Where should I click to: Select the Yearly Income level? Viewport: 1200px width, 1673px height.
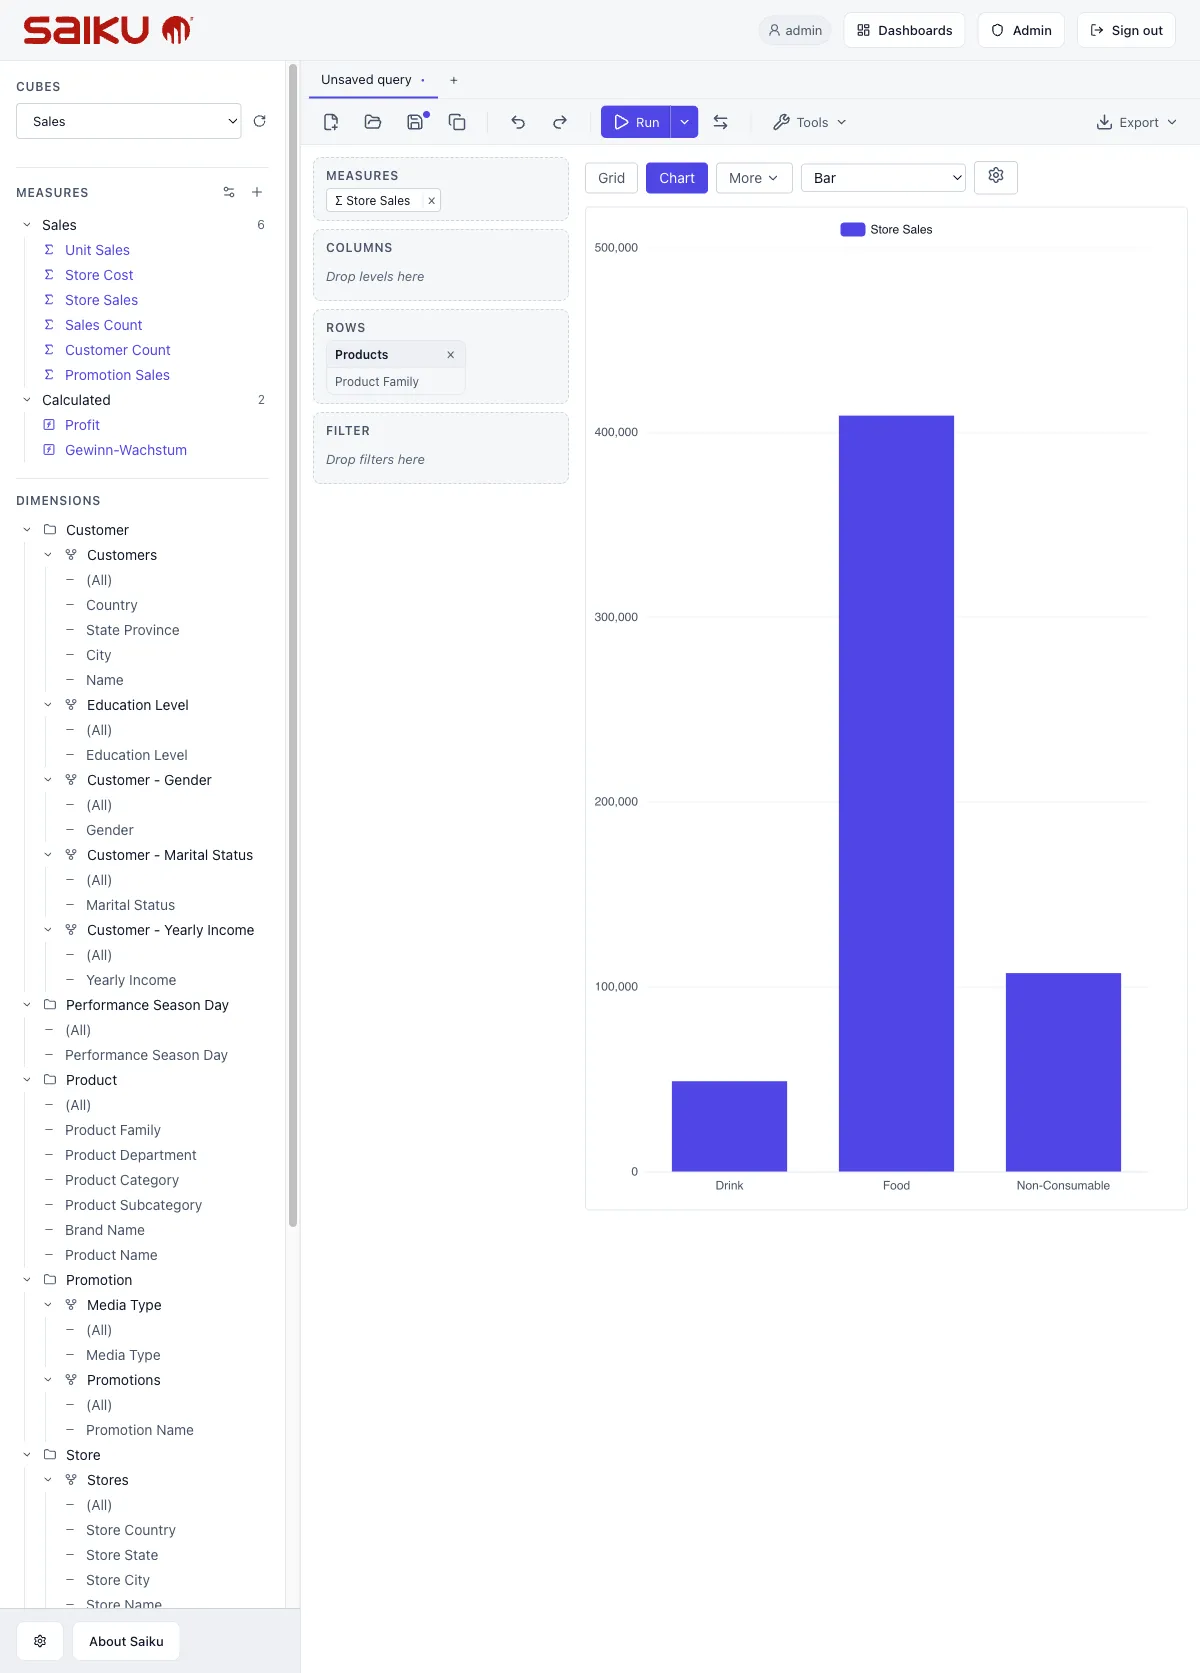(x=131, y=980)
